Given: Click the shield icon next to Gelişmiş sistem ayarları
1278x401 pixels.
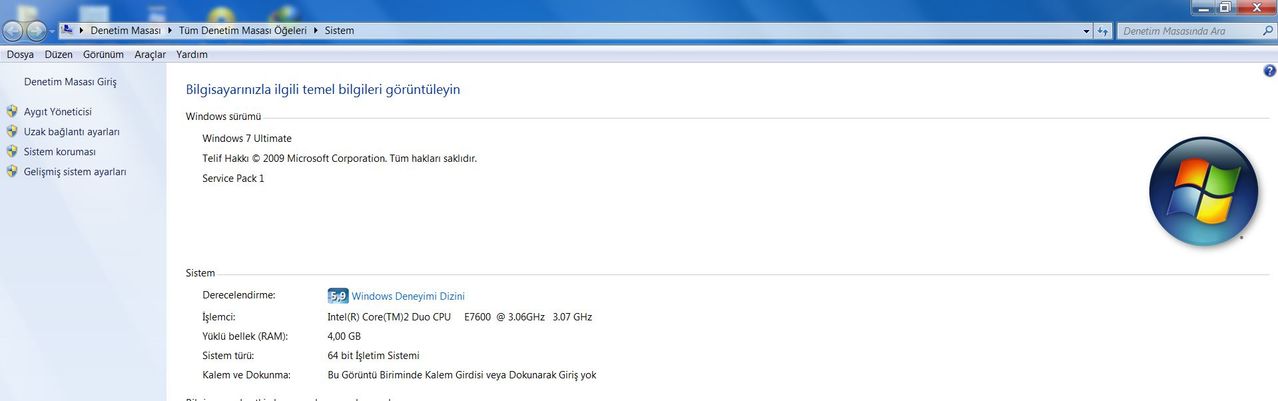Looking at the screenshot, I should (x=12, y=172).
